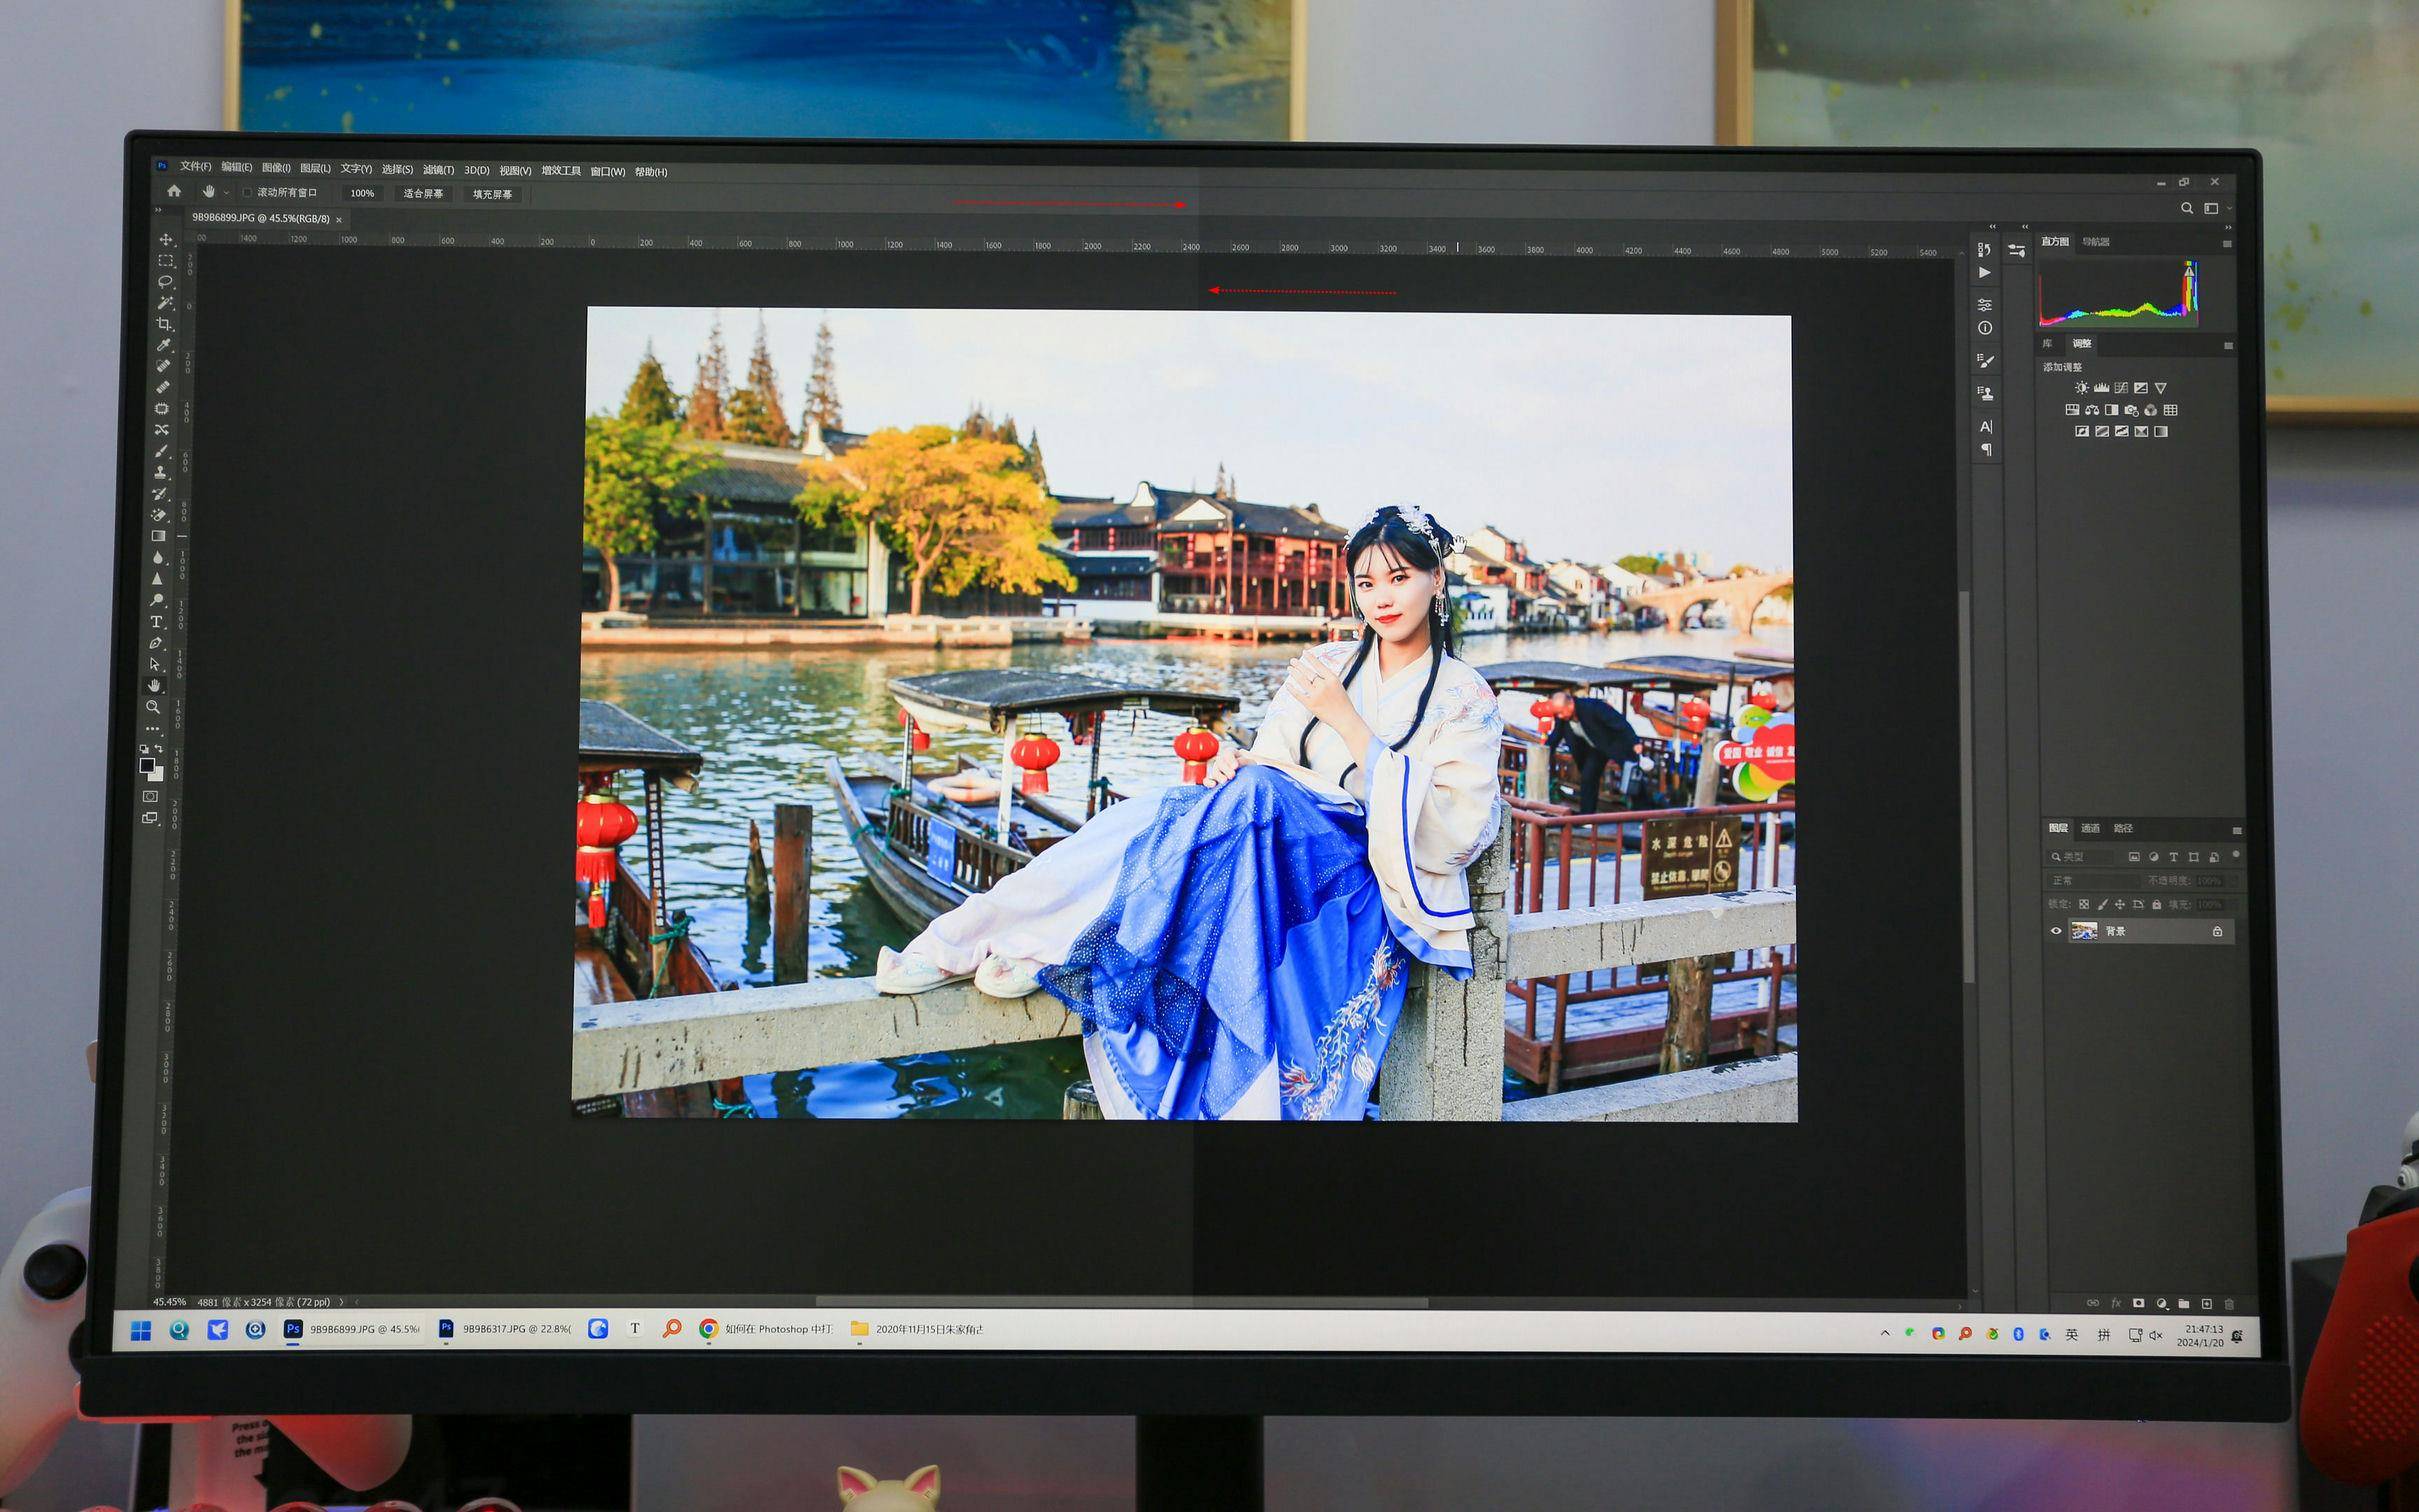Select the Lasso tool
This screenshot has width=2419, height=1512.
(x=166, y=282)
